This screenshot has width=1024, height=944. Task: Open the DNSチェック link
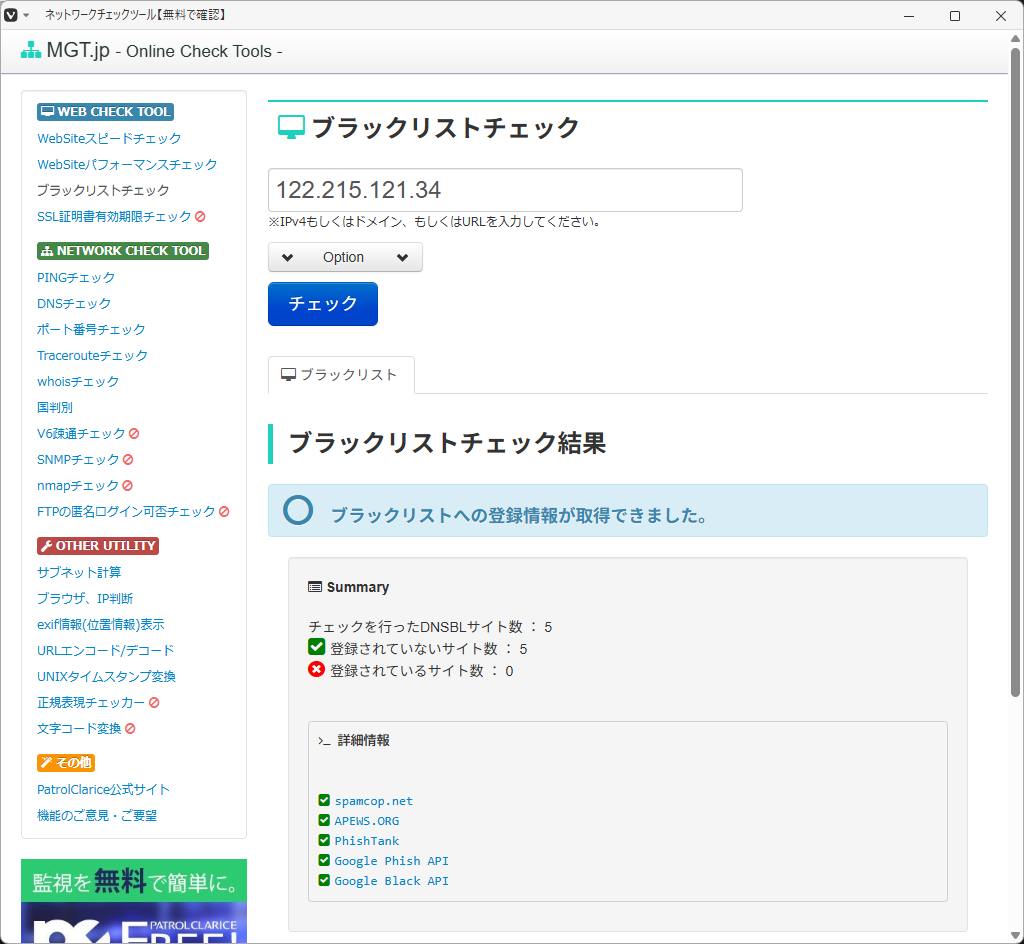[74, 304]
